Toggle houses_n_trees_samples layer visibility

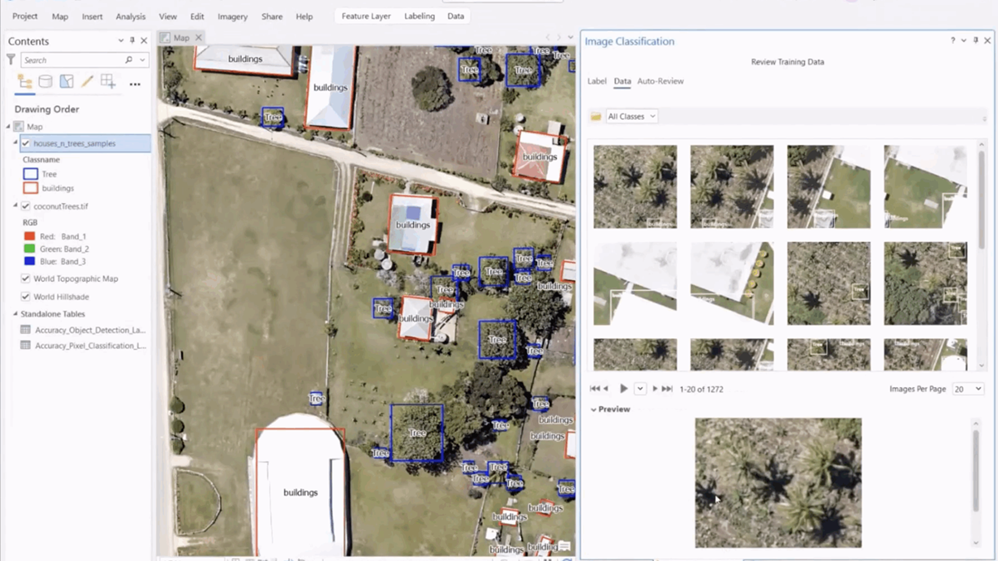(25, 143)
